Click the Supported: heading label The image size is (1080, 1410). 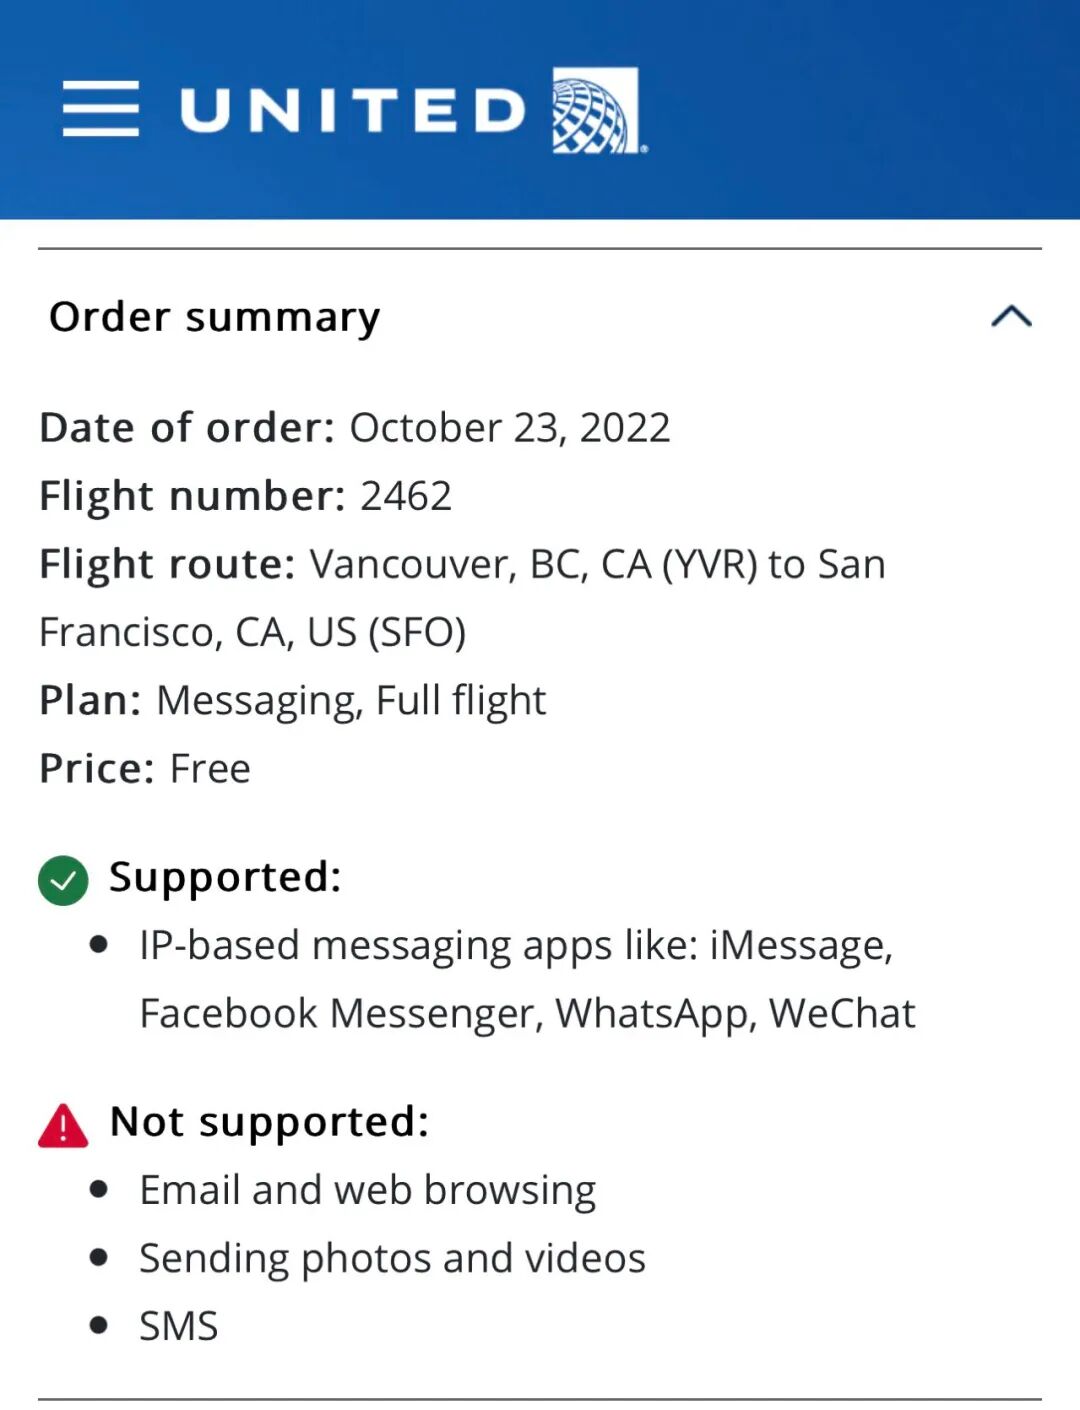click(x=225, y=877)
